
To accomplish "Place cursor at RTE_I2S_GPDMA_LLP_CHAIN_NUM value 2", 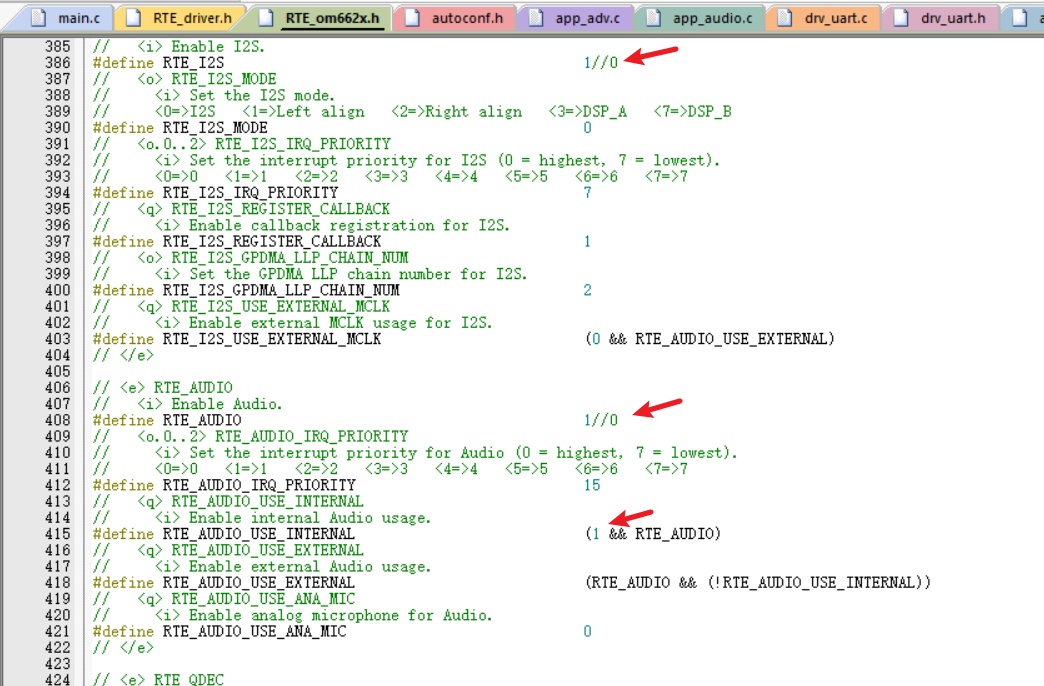I will click(587, 290).
